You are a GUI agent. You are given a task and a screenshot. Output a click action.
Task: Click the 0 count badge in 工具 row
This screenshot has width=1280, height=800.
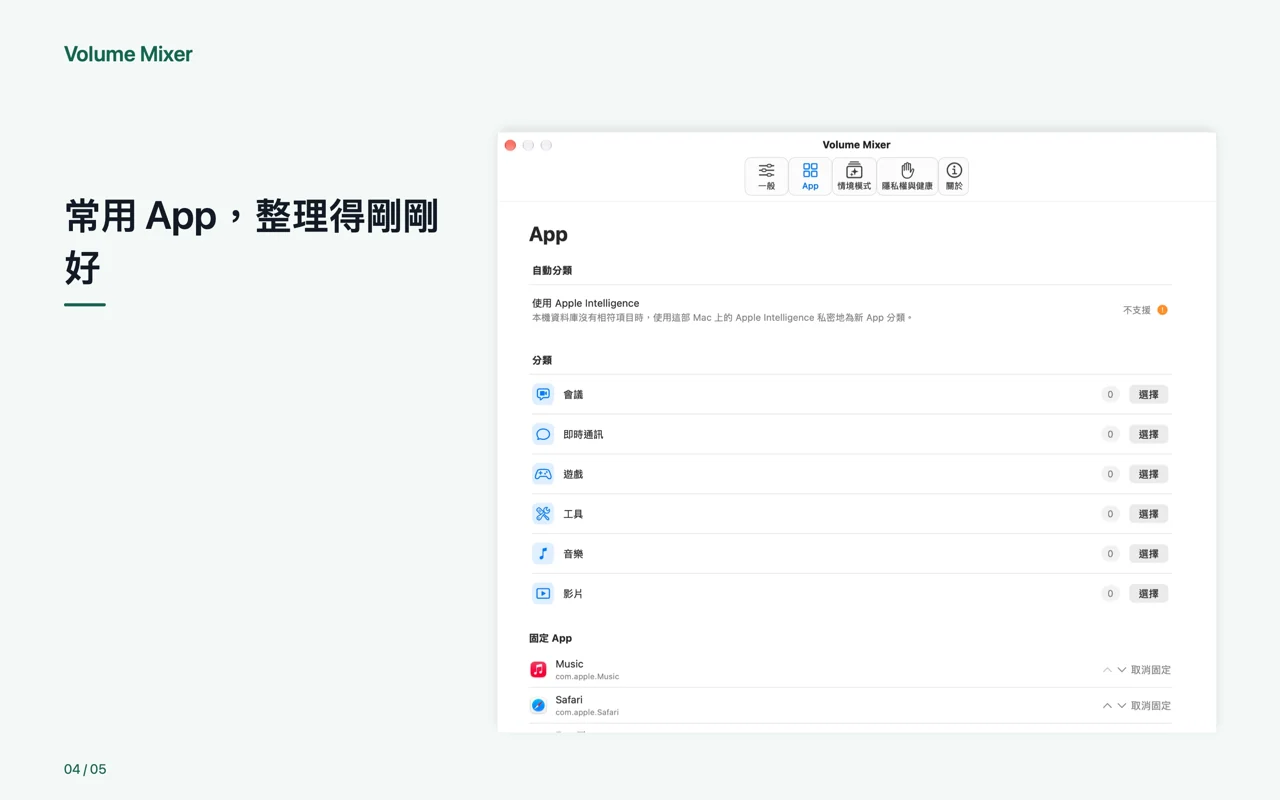click(1110, 514)
